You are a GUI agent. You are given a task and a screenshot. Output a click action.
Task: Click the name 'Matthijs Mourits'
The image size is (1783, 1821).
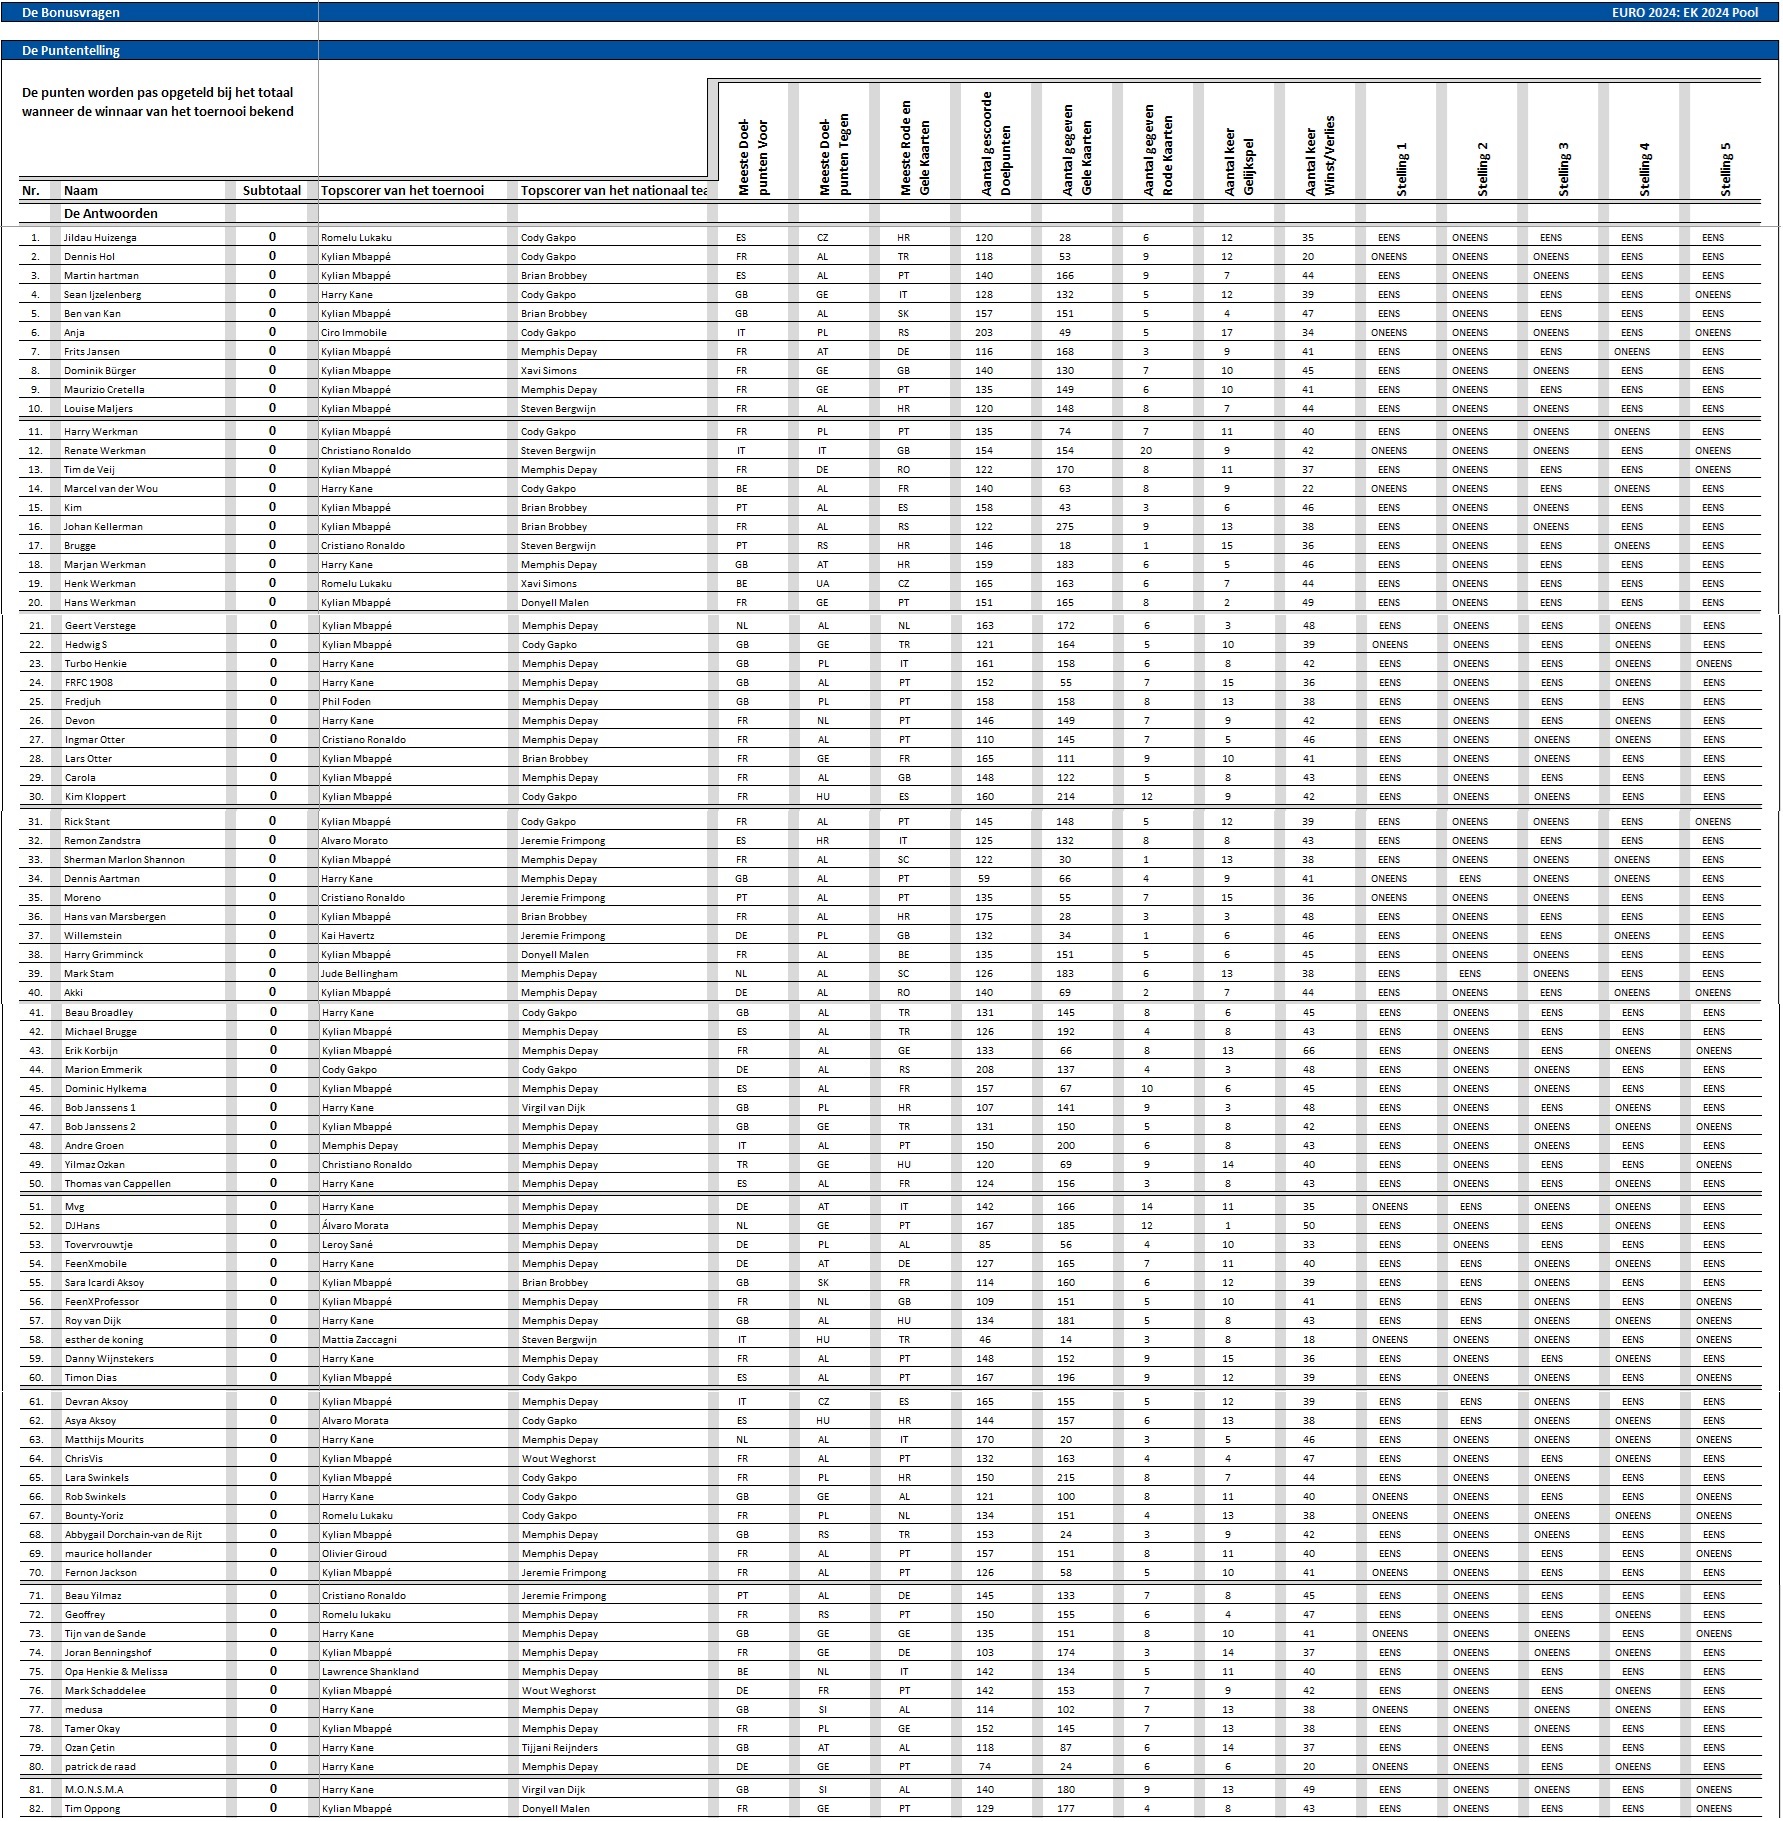(104, 1440)
